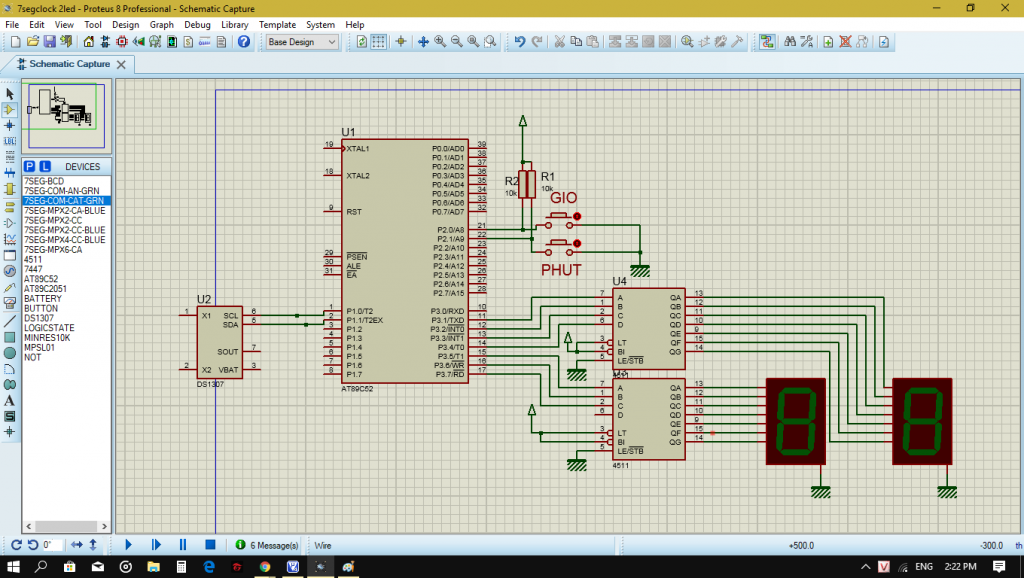Click the Save Project toolbar icon
Screen dimensions: 1024x578
[49, 42]
